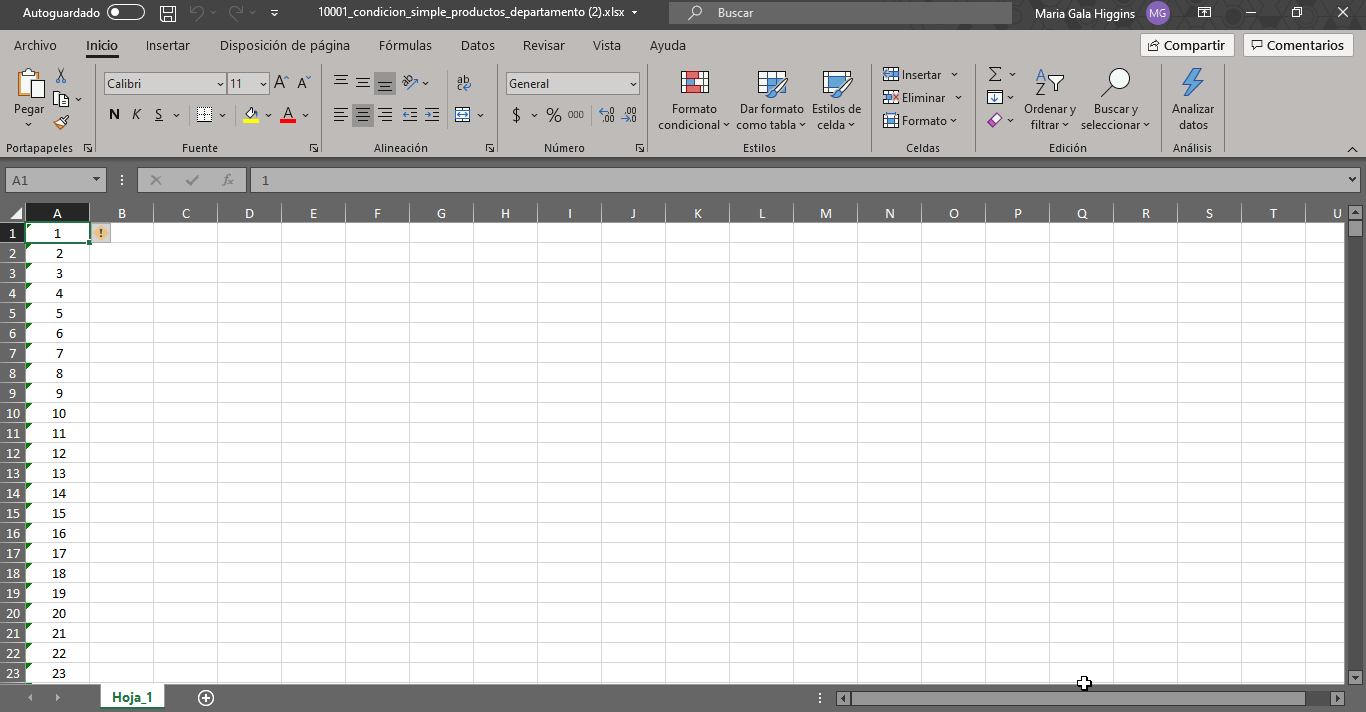
Task: Open the Fórmulas ribbon tab
Action: click(405, 45)
